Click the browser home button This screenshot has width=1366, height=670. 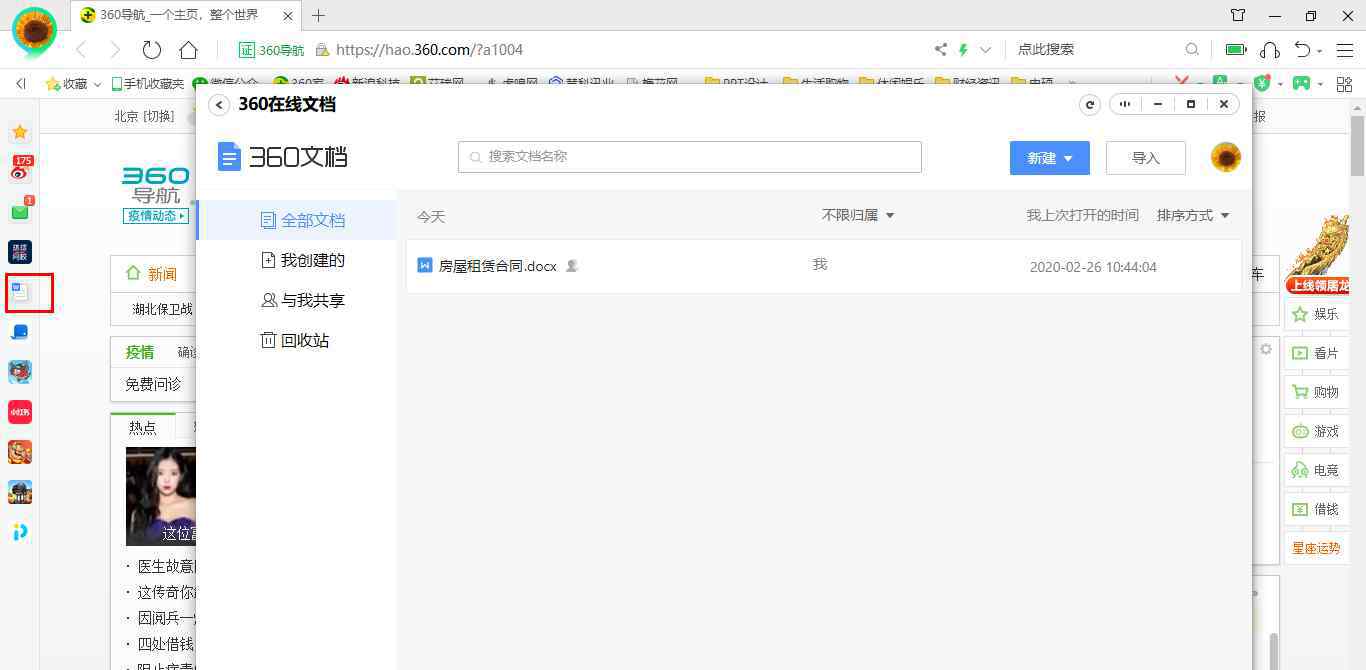188,50
